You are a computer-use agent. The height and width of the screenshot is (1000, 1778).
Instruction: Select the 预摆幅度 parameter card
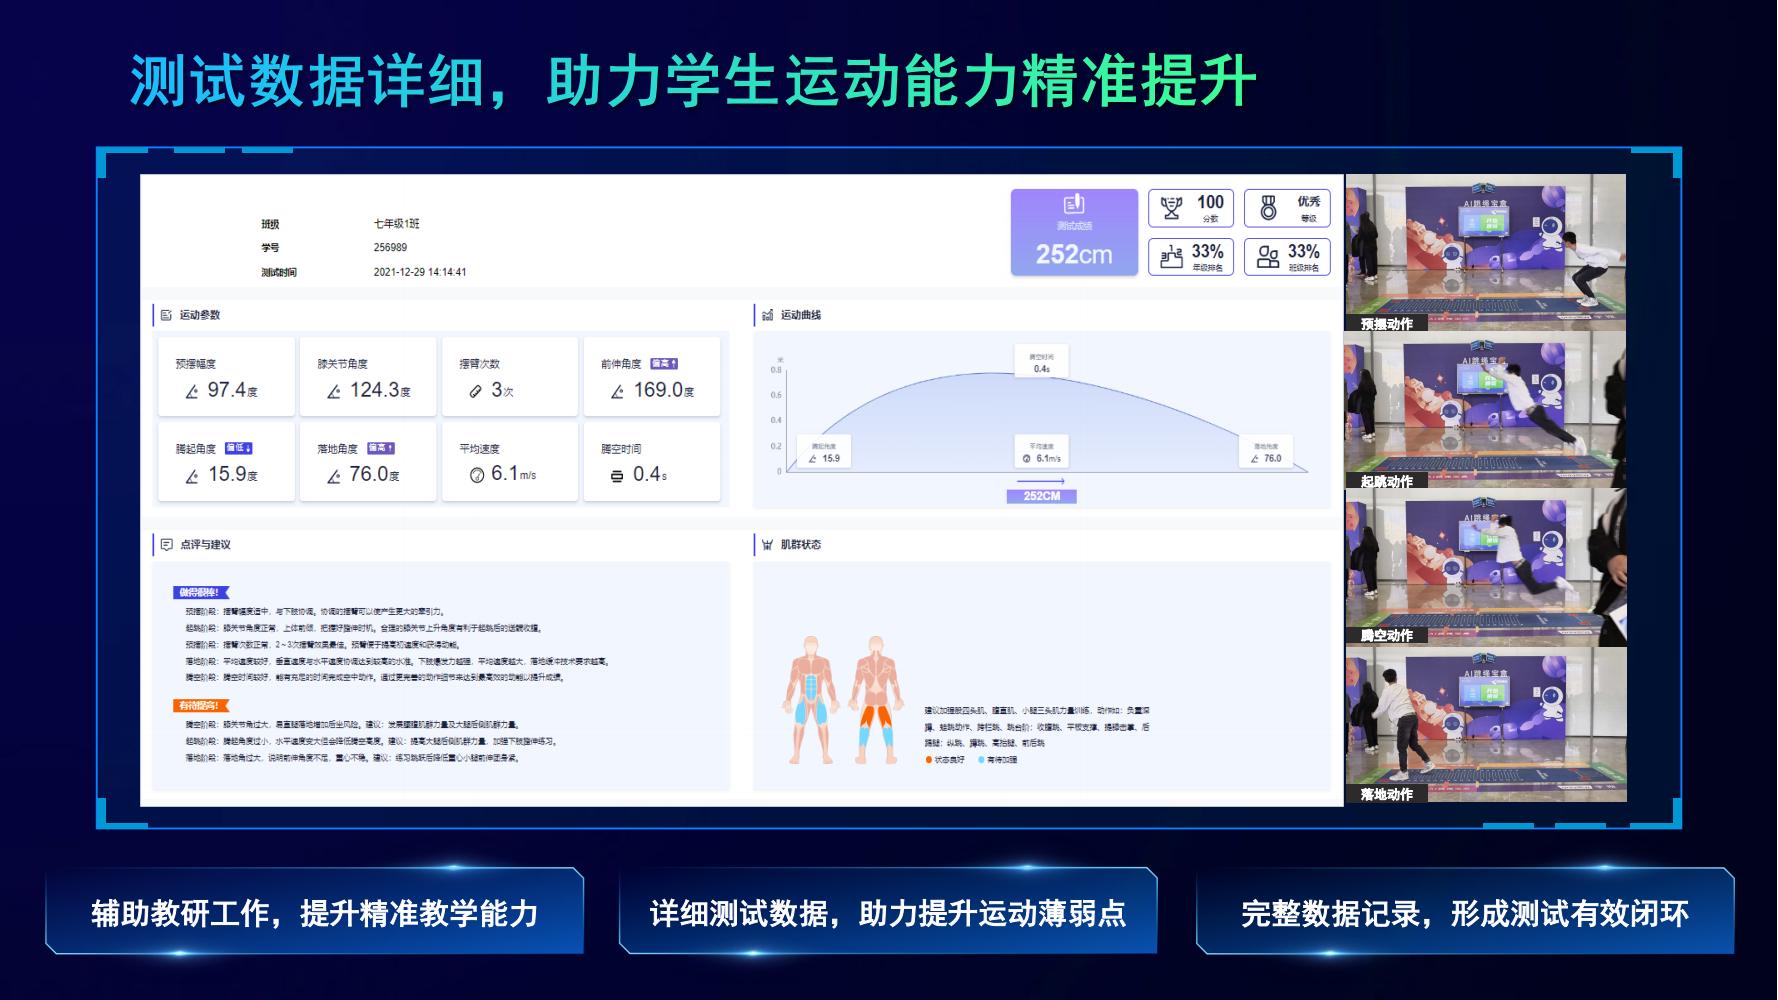tap(226, 376)
